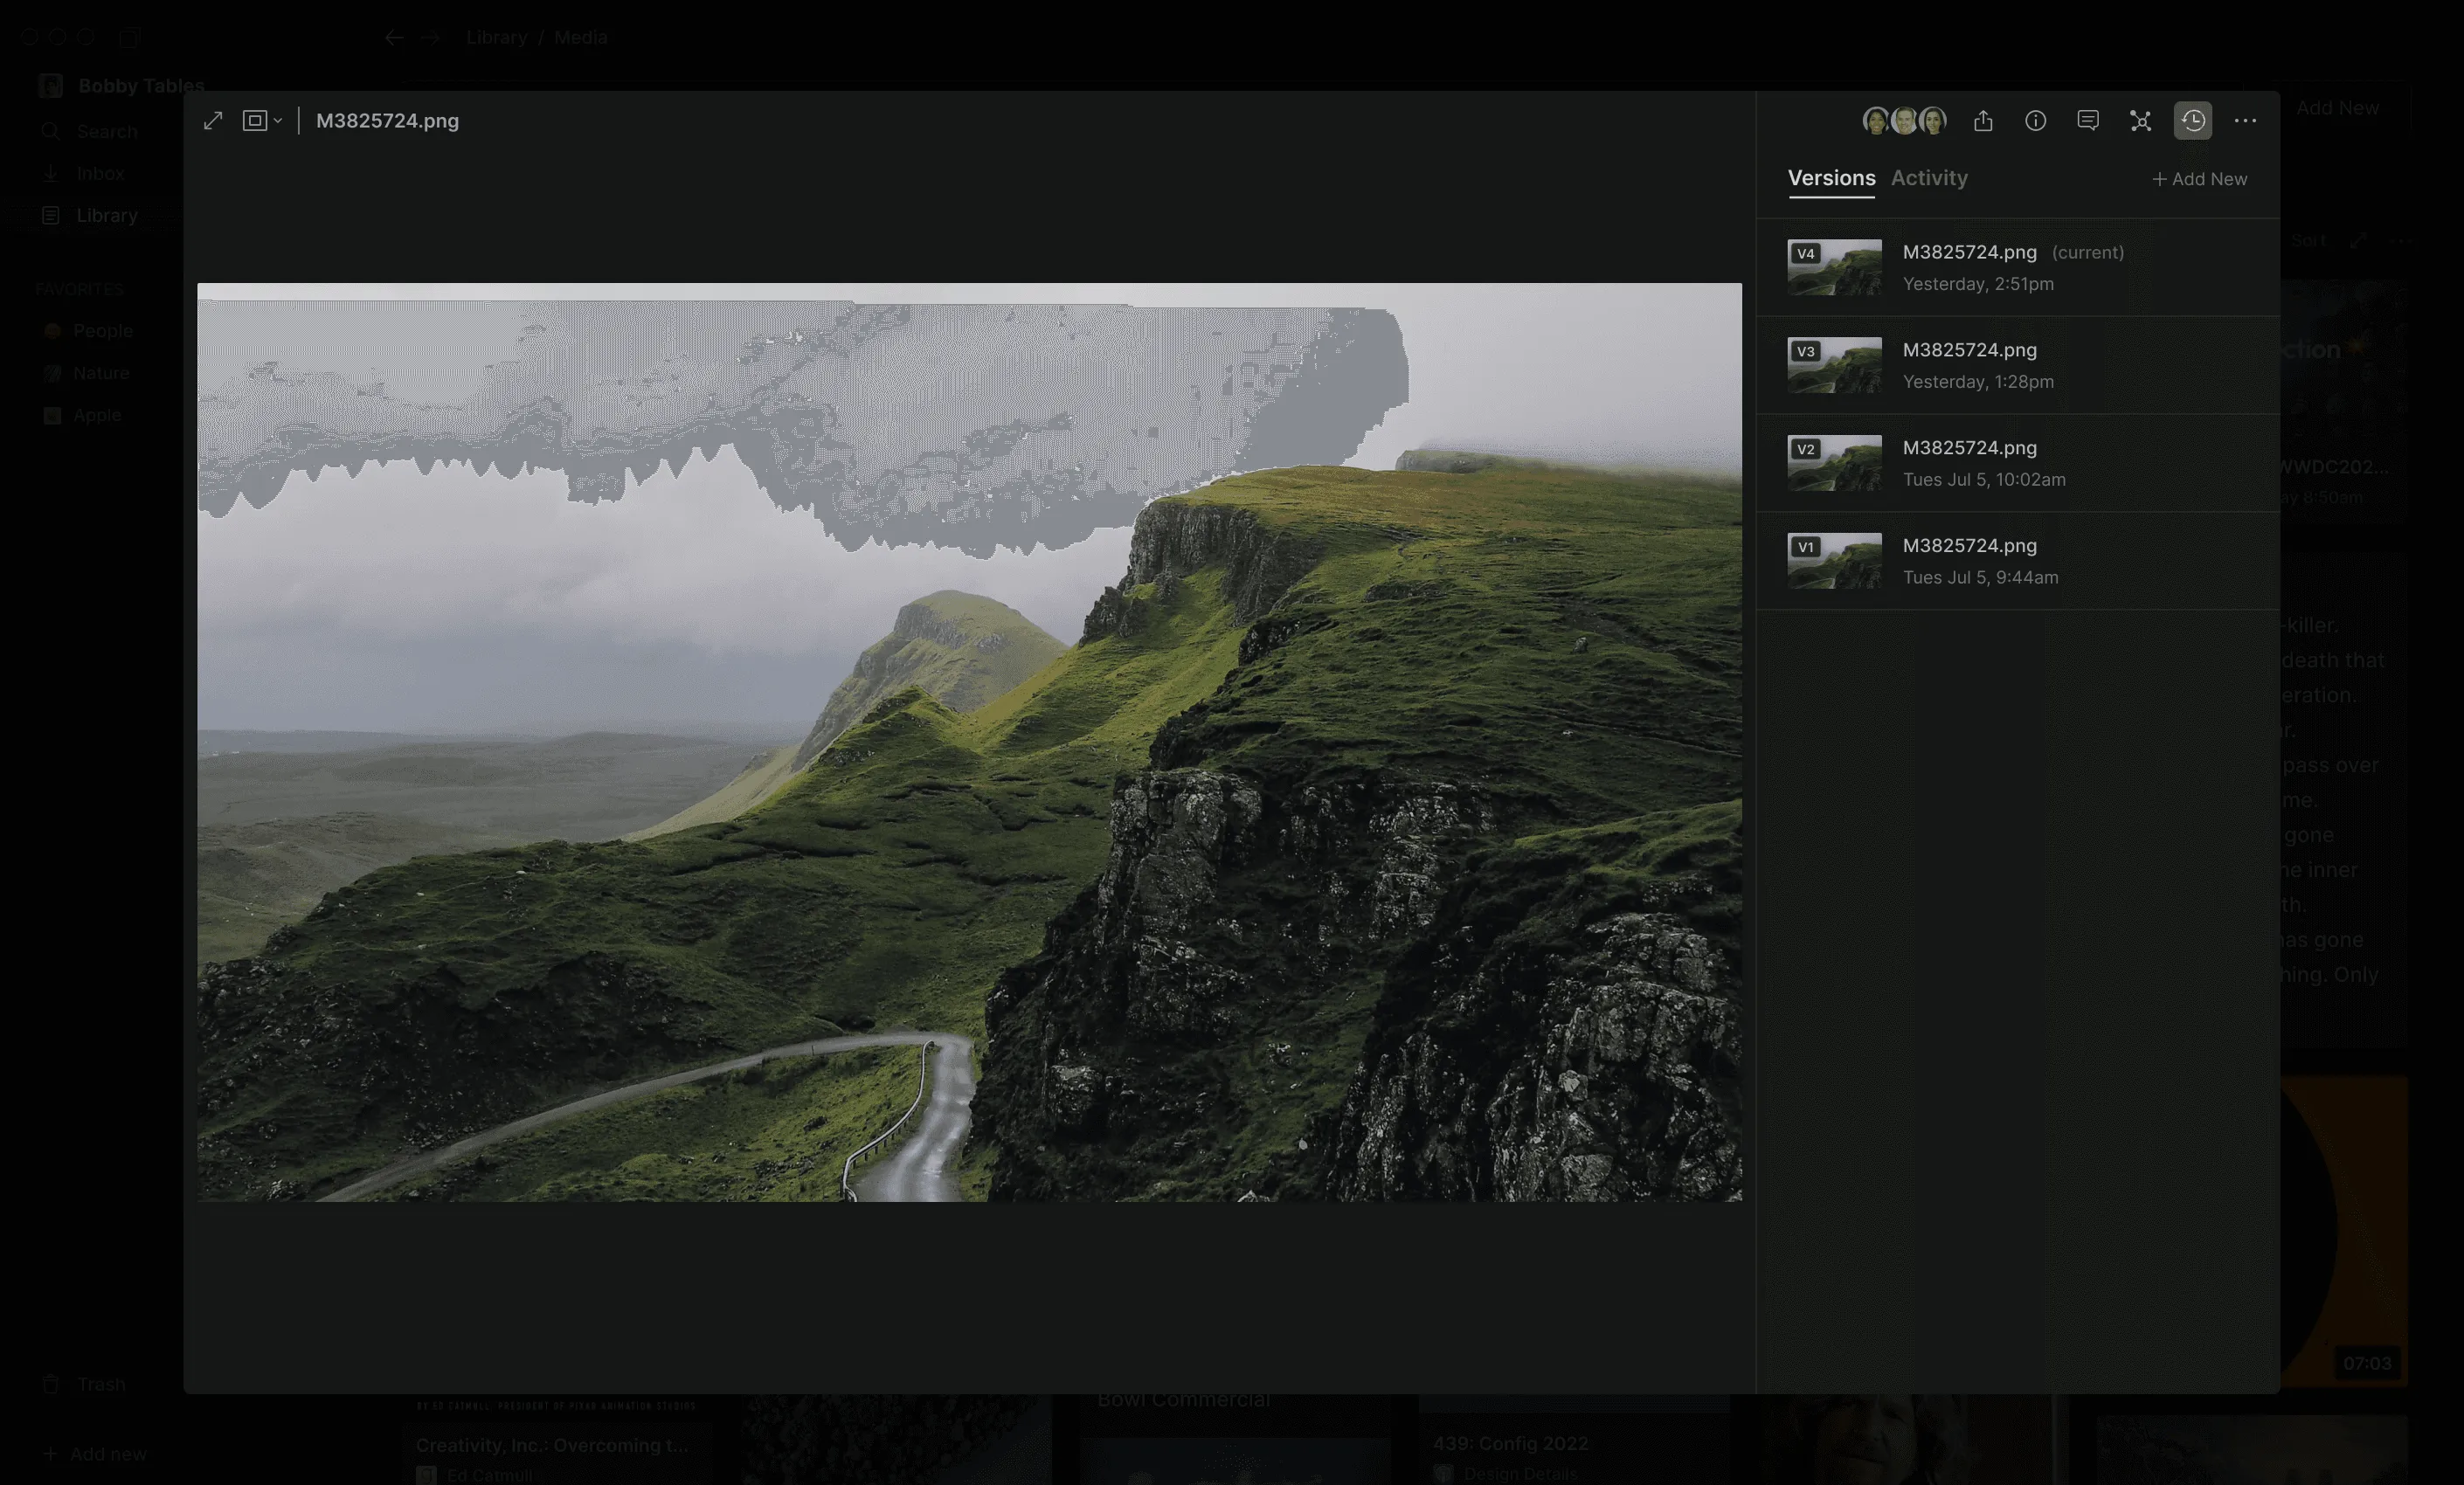Click the connections graph icon
This screenshot has height=1485, width=2464.
(2140, 121)
